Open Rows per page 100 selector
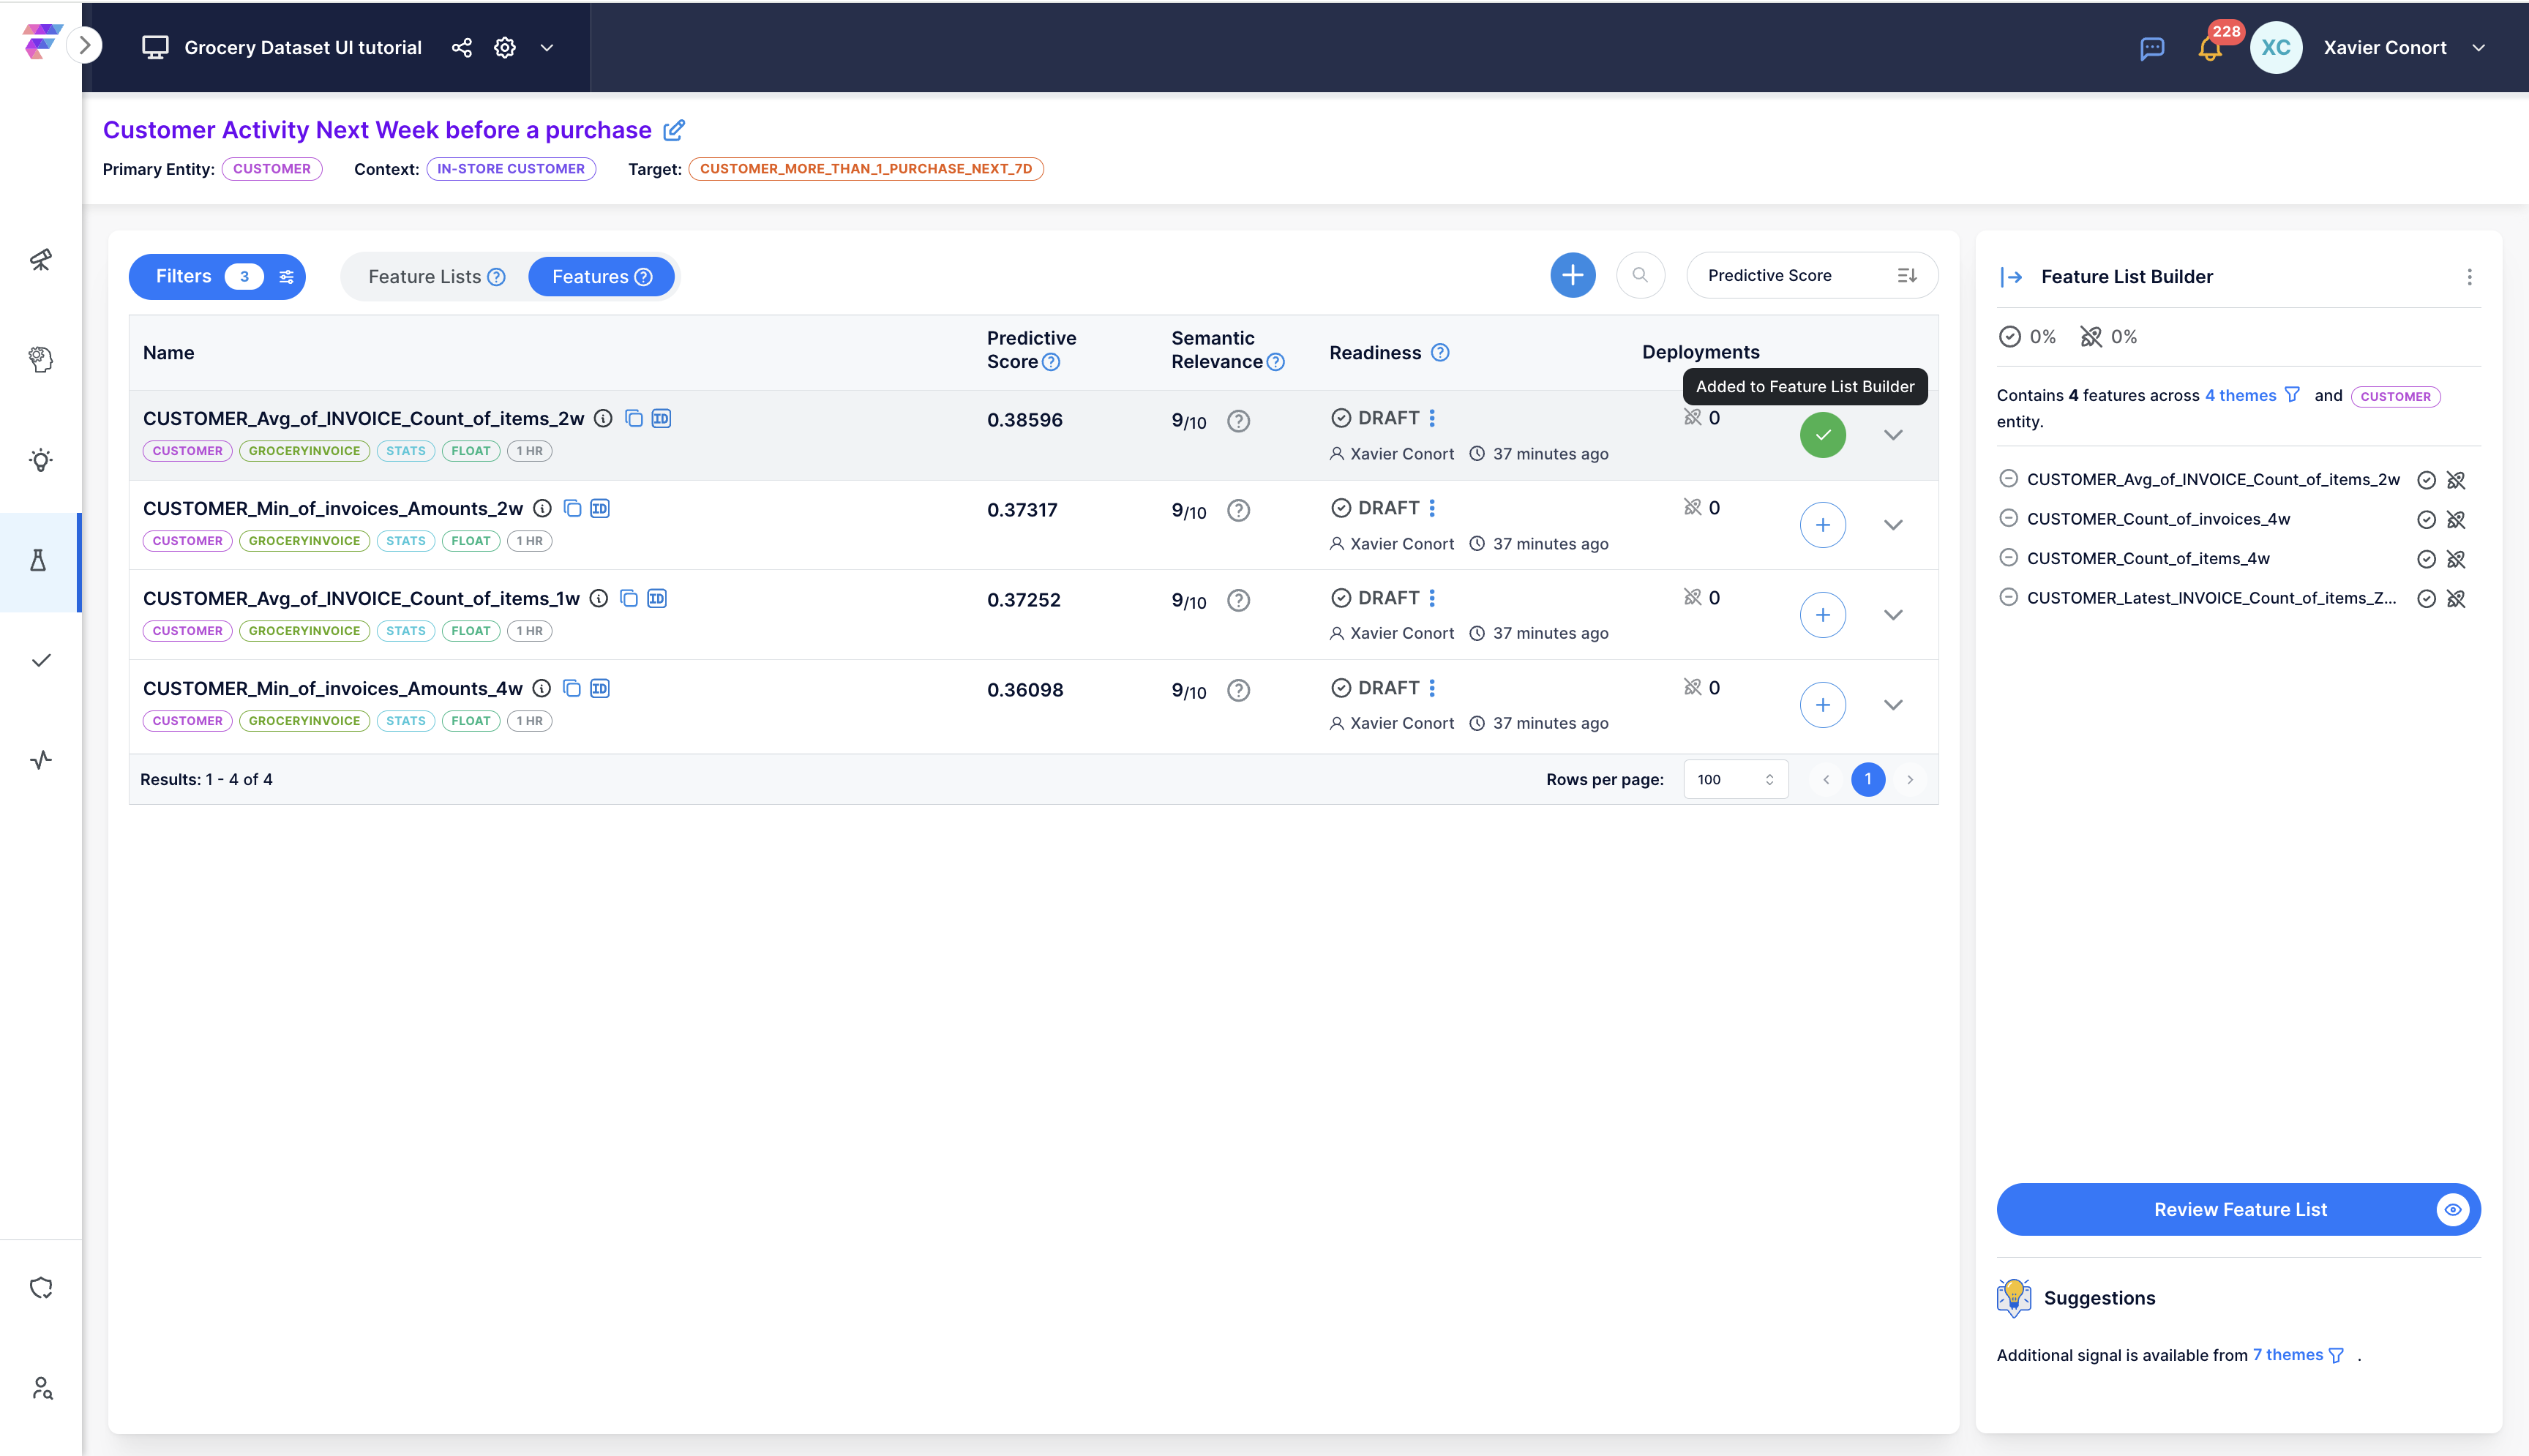Image resolution: width=2529 pixels, height=1456 pixels. pos(1735,779)
